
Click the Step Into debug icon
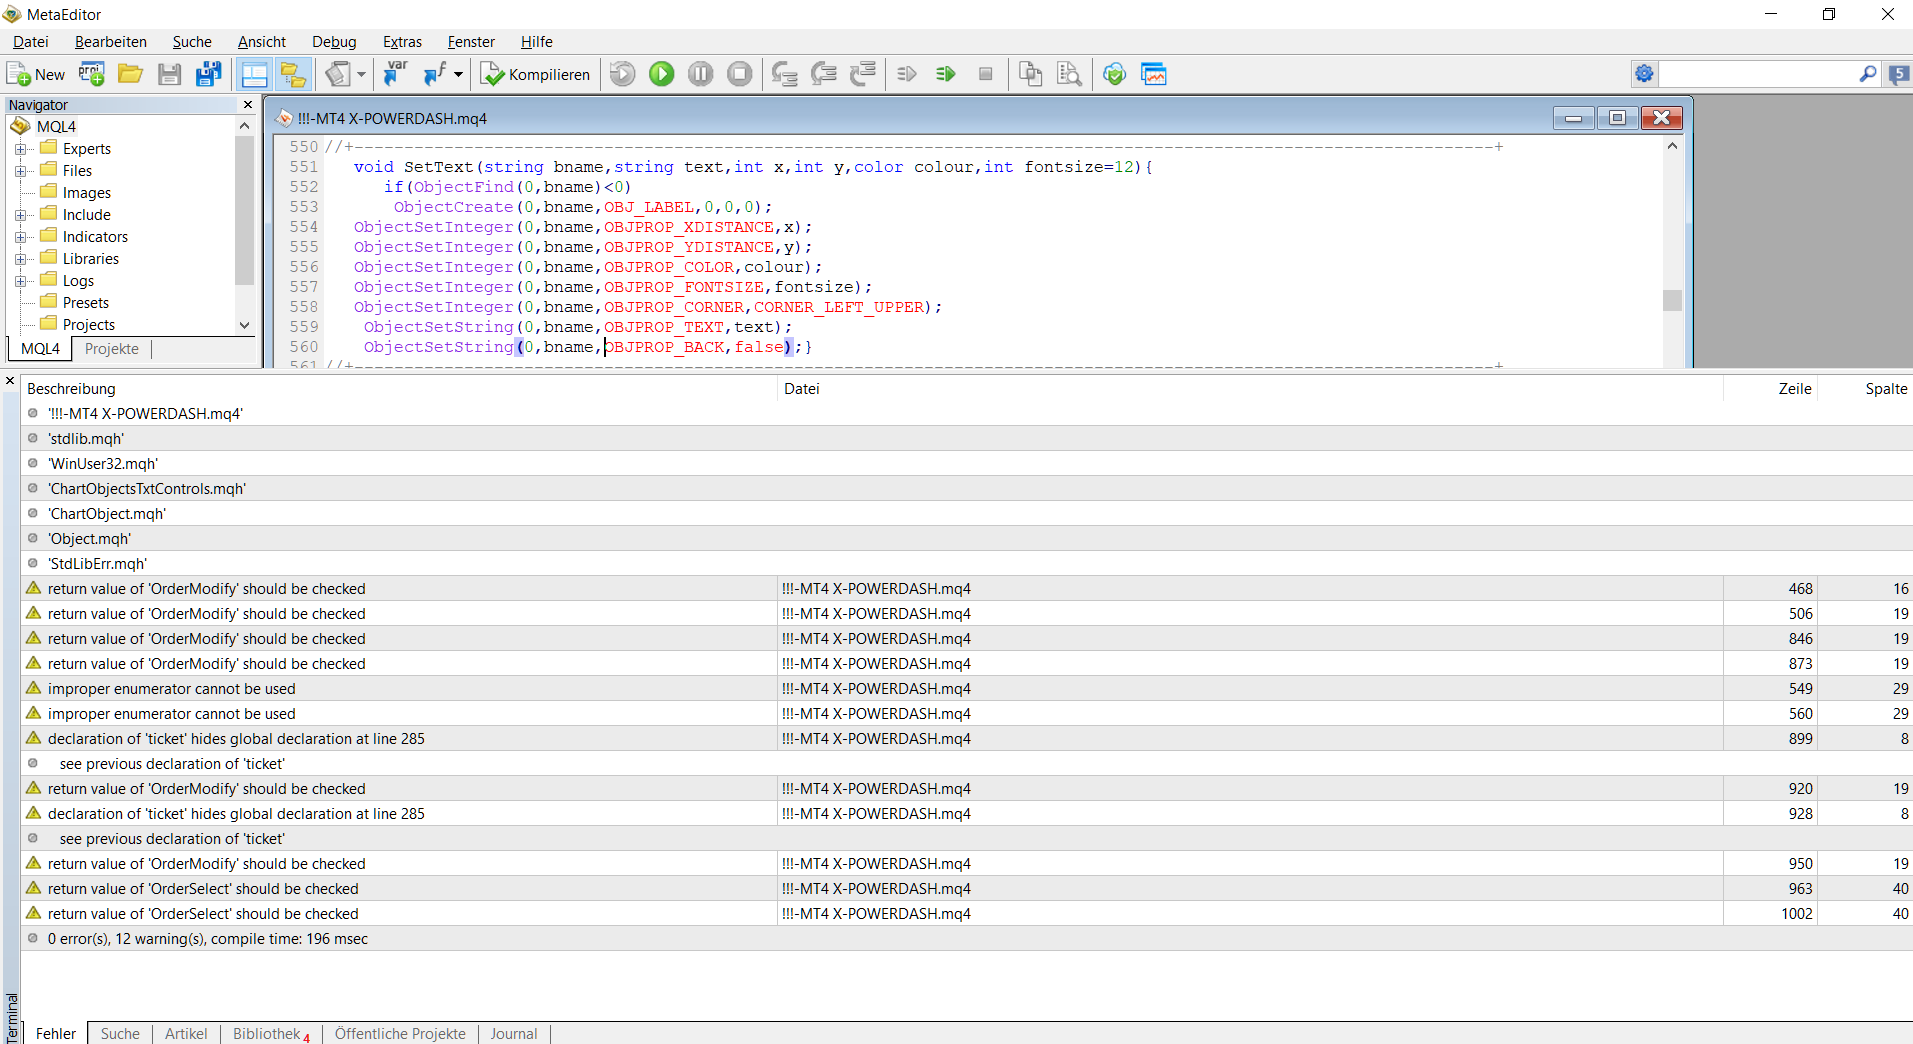[x=784, y=74]
